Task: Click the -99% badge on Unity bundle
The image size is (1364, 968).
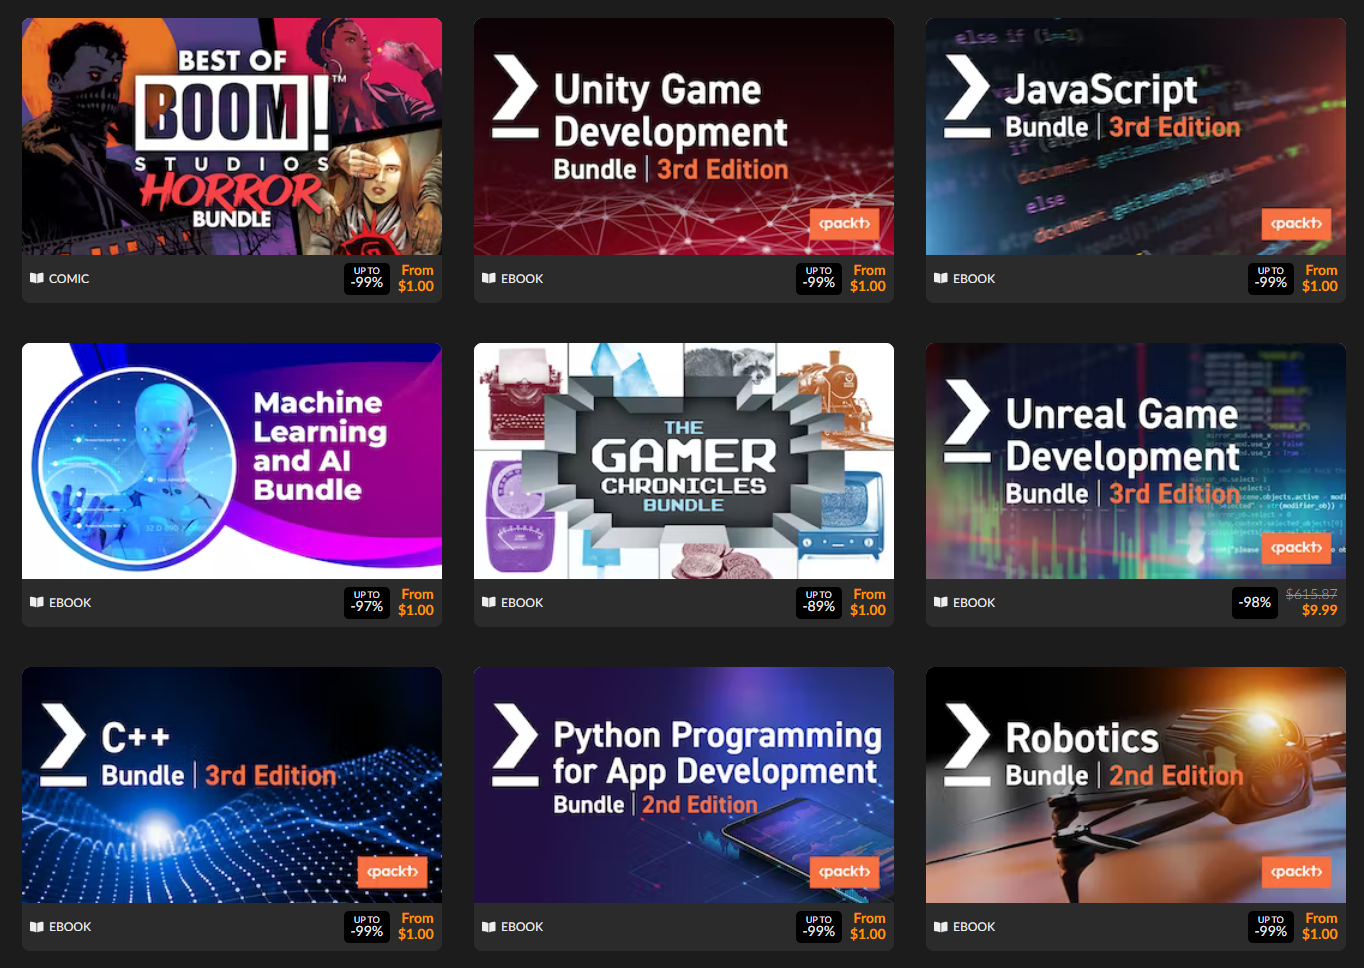Action: (x=819, y=278)
